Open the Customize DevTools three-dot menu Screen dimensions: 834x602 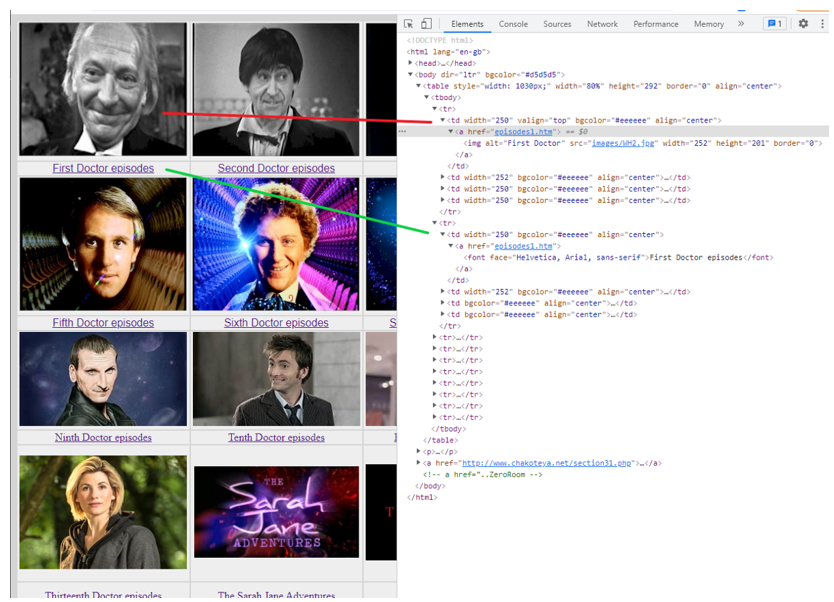pyautogui.click(x=820, y=22)
